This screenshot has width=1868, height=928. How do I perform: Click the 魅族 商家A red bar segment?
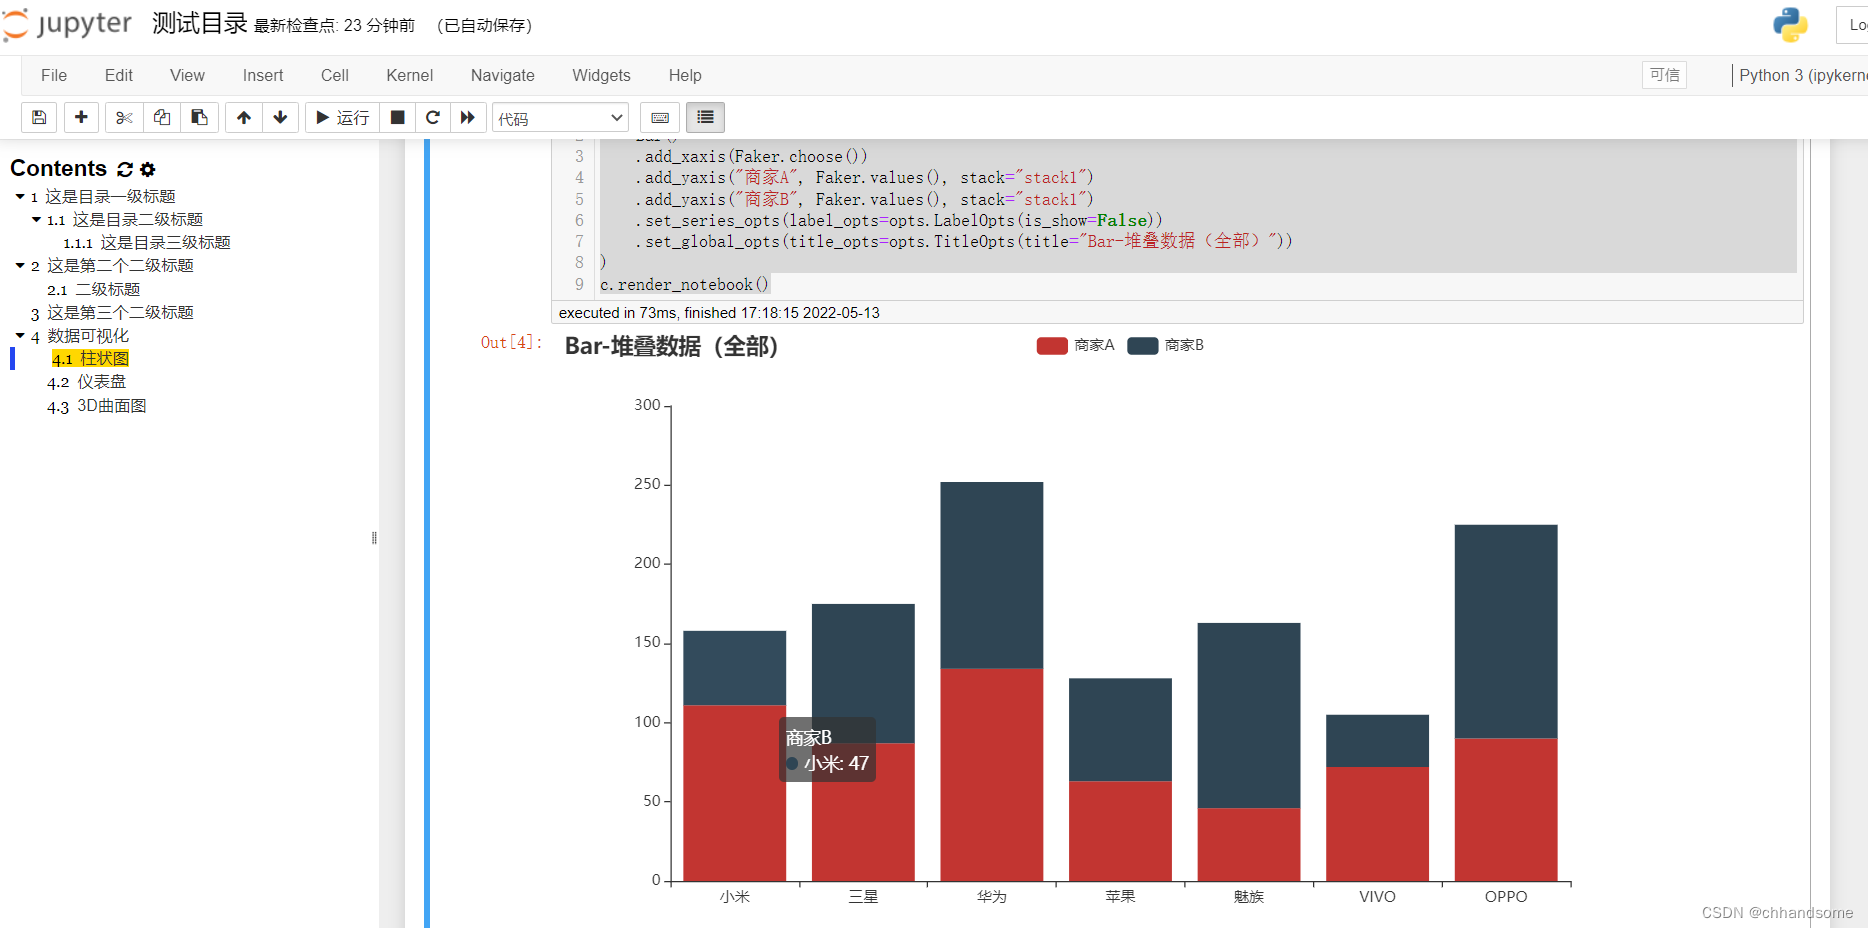[1249, 844]
